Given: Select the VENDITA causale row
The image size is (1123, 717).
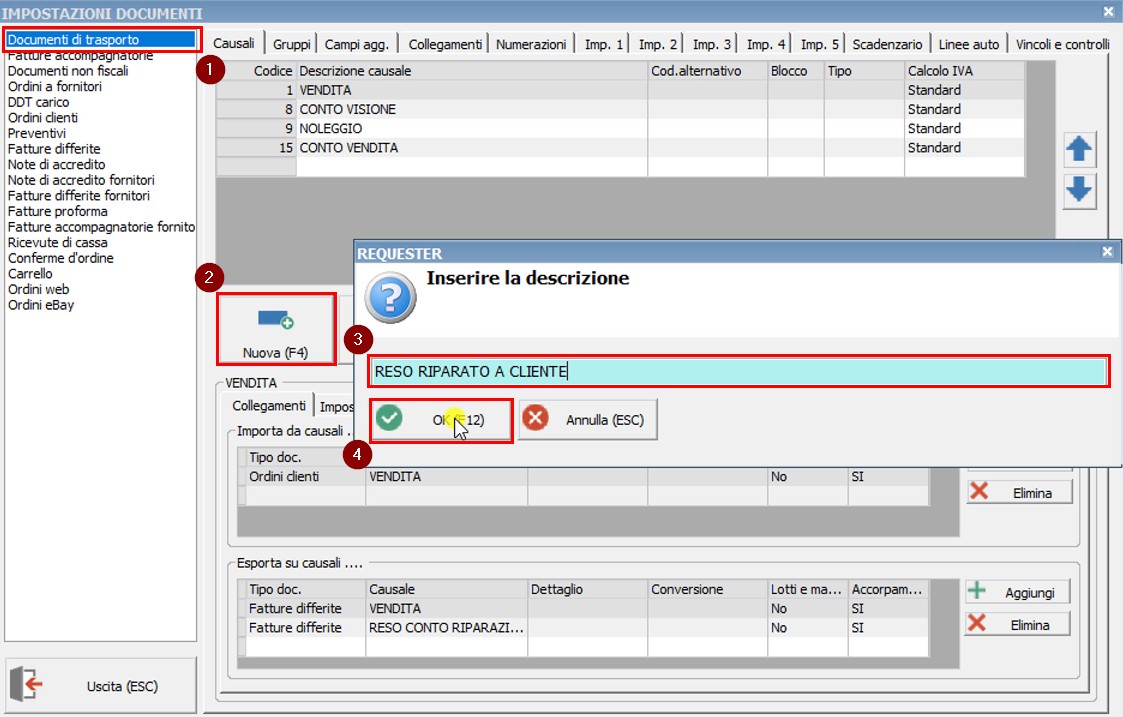Looking at the screenshot, I should 620,90.
